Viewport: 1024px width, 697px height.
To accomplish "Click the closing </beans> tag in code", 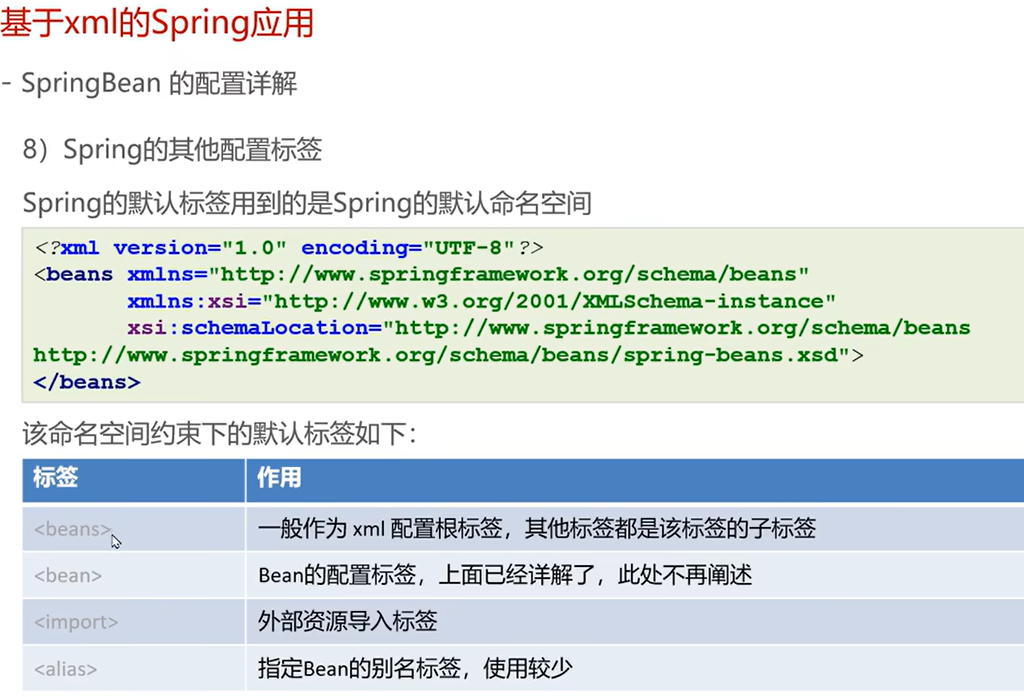I will [x=86, y=381].
